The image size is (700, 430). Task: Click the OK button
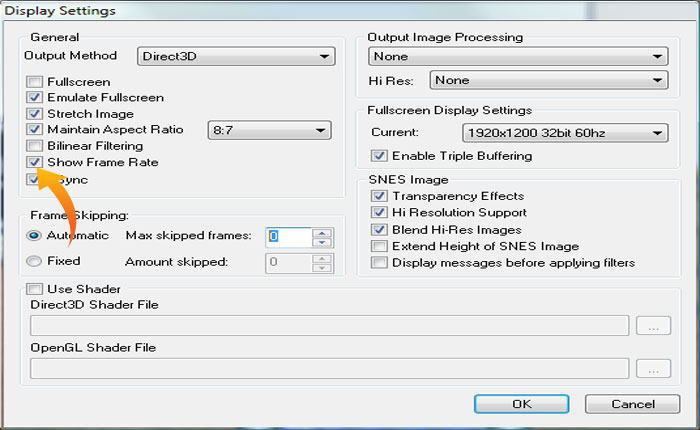pos(521,404)
